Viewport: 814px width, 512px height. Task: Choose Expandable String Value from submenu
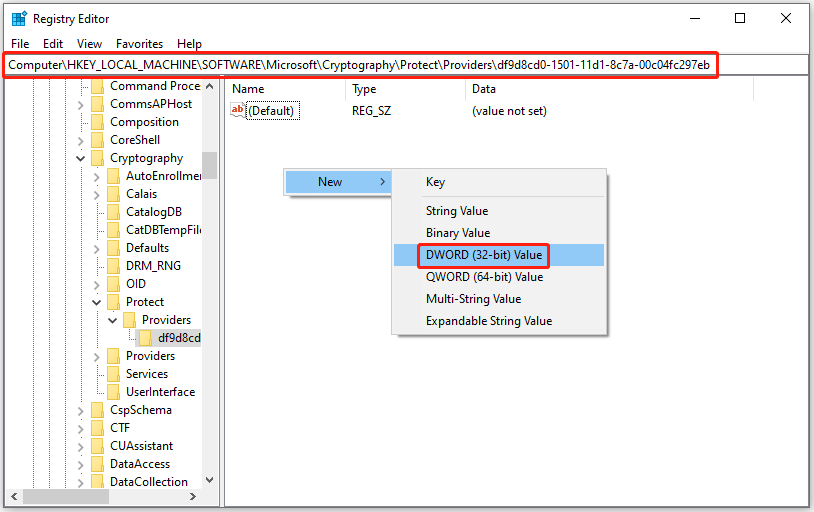pos(499,320)
